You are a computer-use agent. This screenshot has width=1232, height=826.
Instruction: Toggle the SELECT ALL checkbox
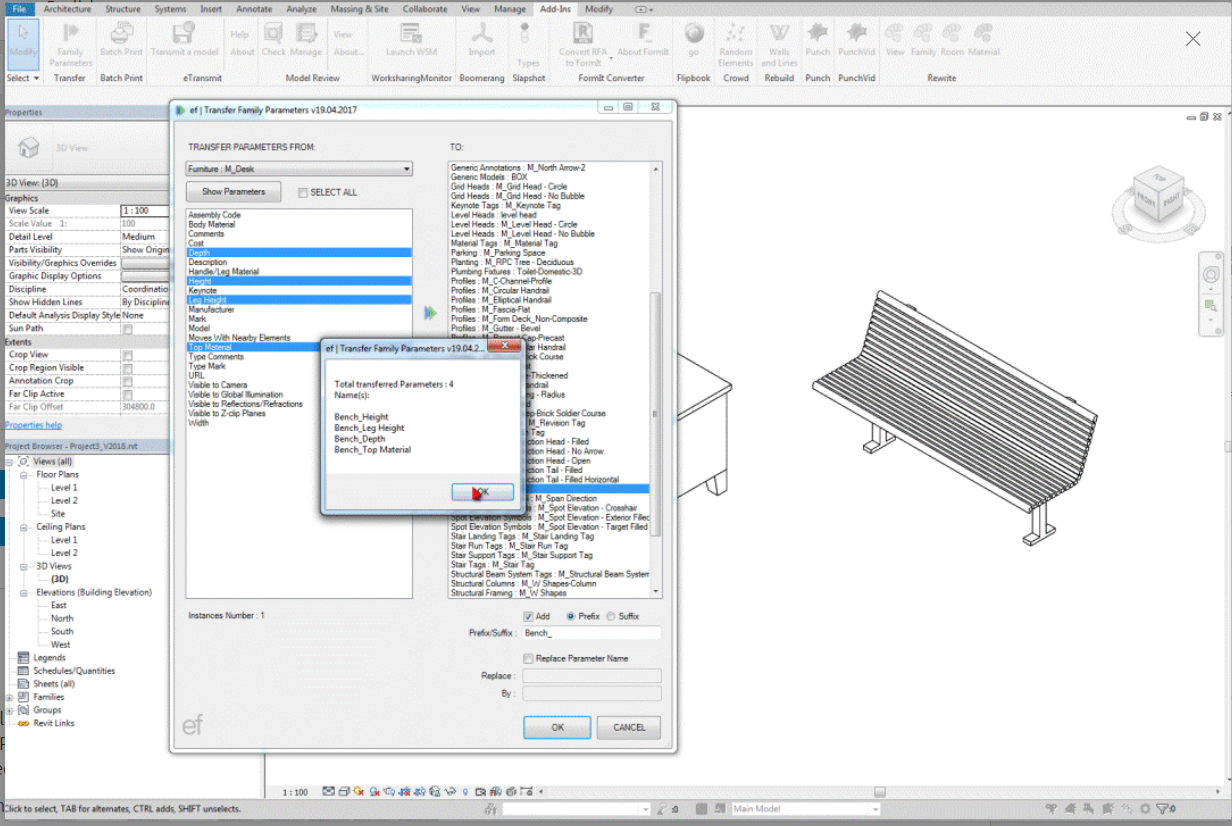coord(303,193)
